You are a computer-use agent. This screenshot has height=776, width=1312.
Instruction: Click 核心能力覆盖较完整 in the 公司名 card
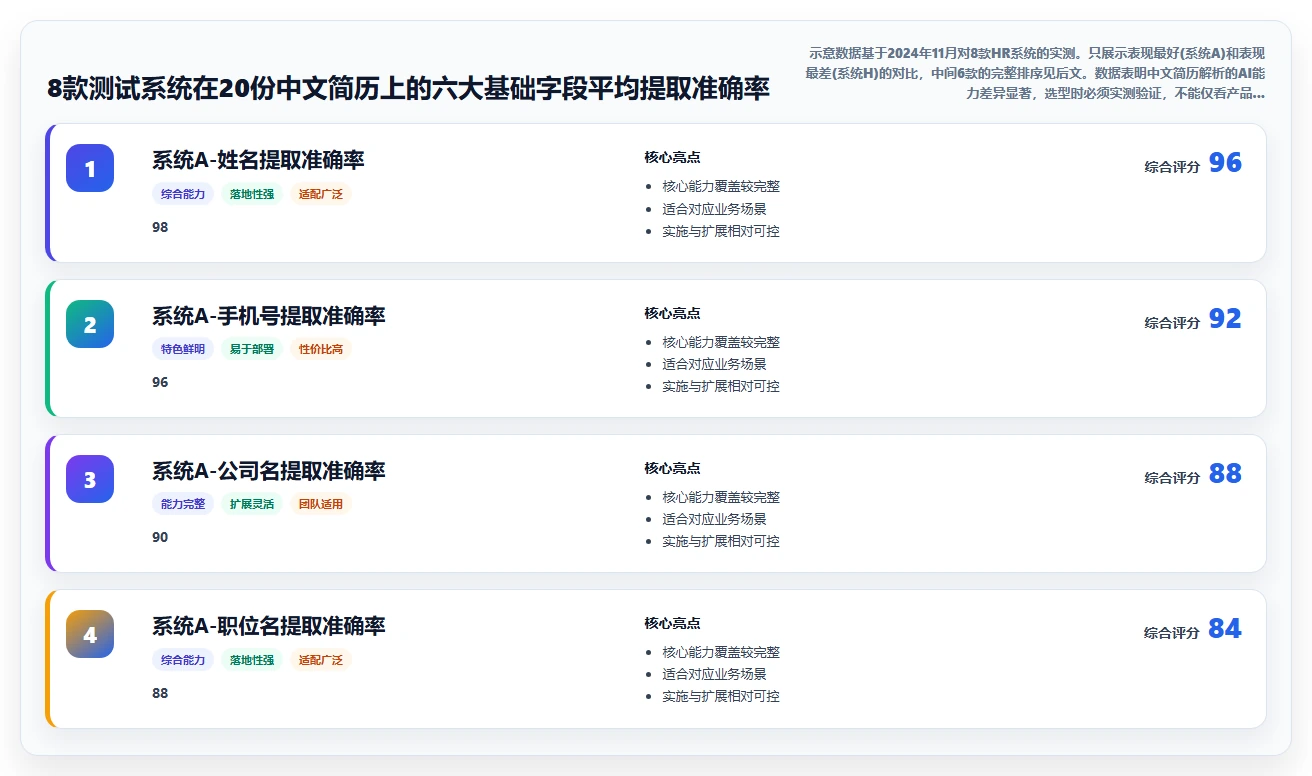[721, 497]
